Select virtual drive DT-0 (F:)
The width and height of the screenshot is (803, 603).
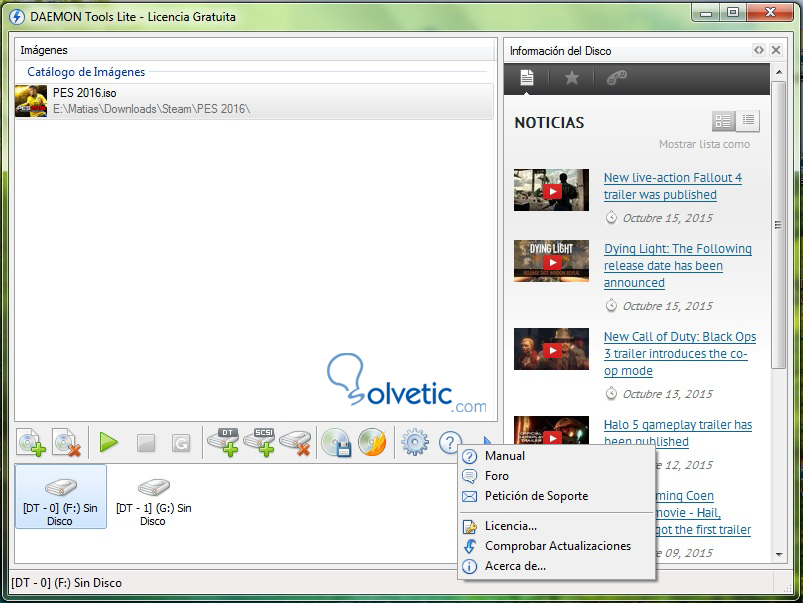coord(60,496)
